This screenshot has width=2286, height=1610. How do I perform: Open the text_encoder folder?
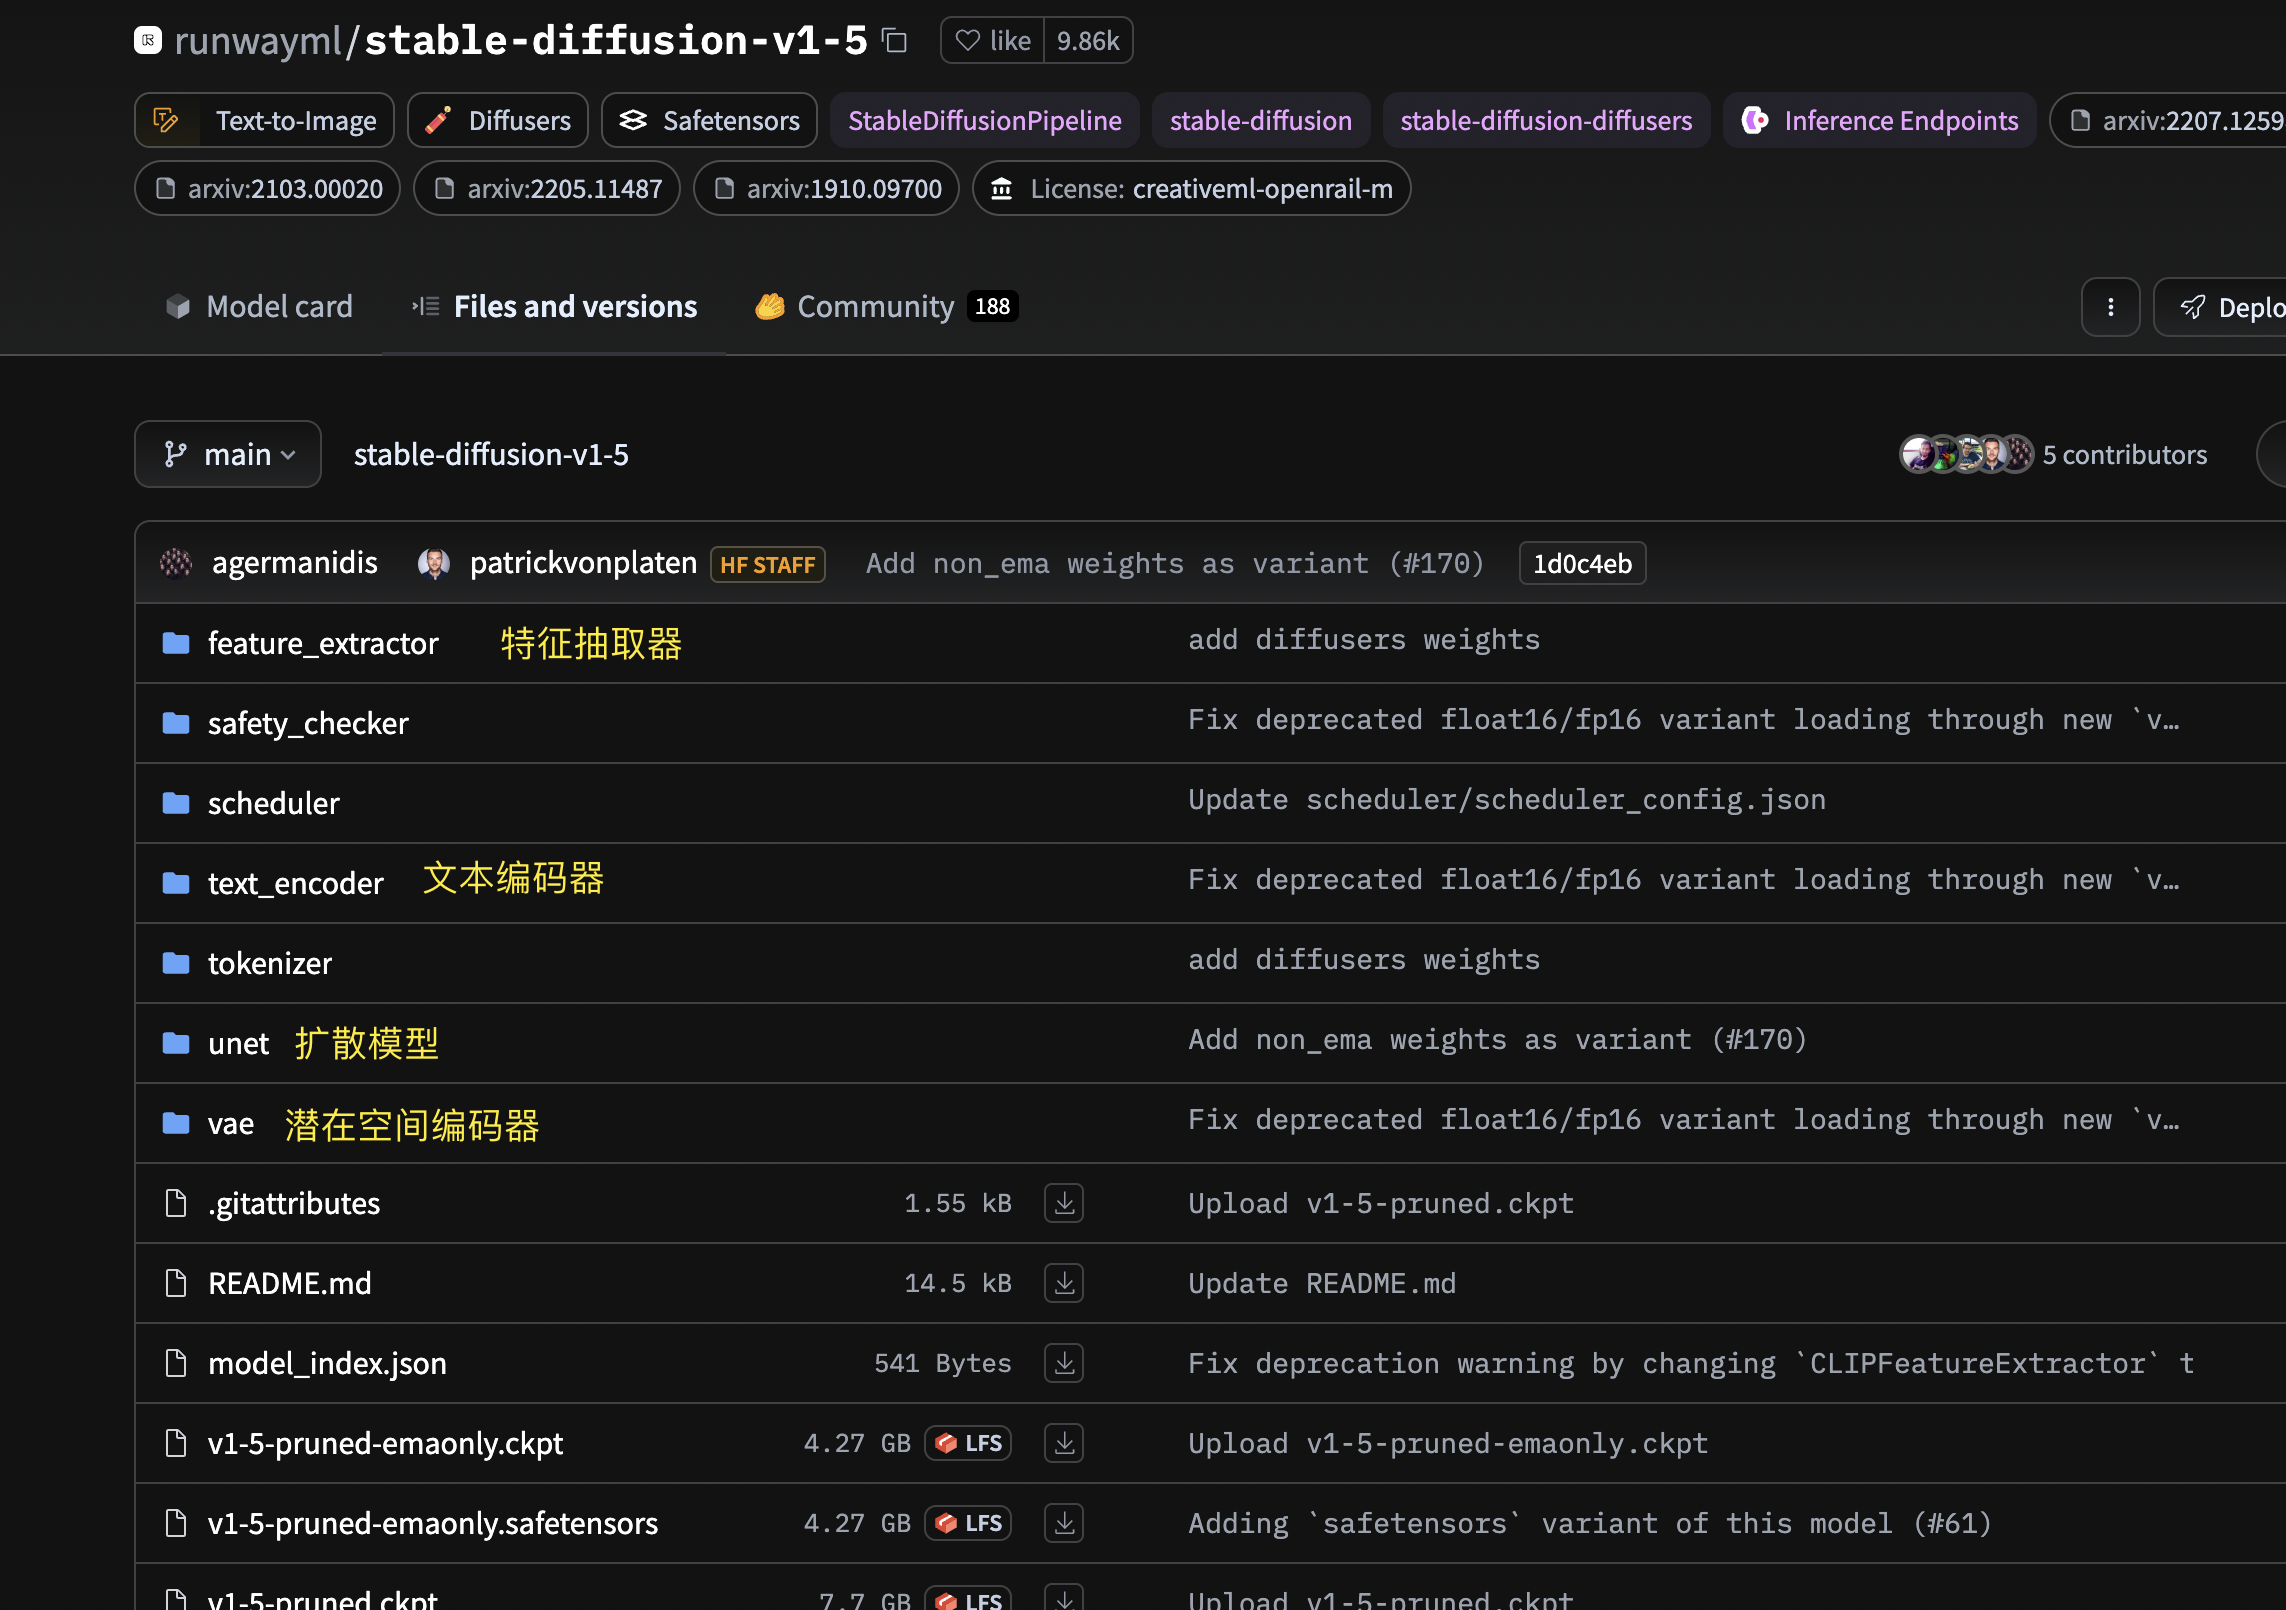click(296, 883)
